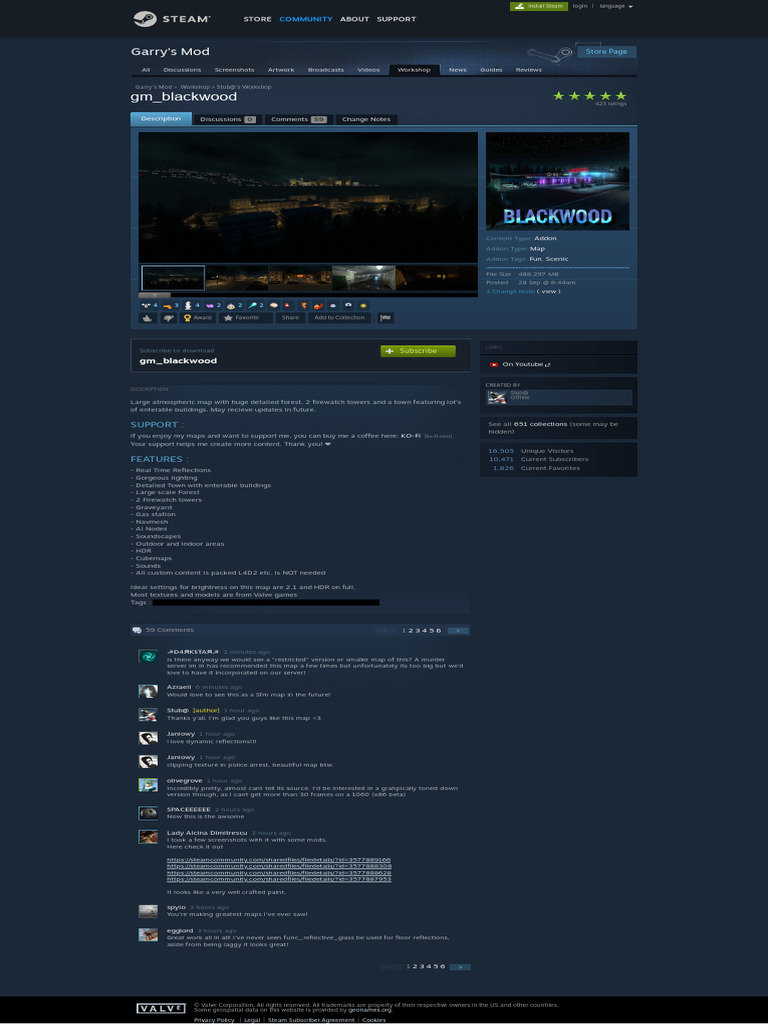Open the On Youtube link
The height and width of the screenshot is (1024, 768).
click(x=526, y=364)
